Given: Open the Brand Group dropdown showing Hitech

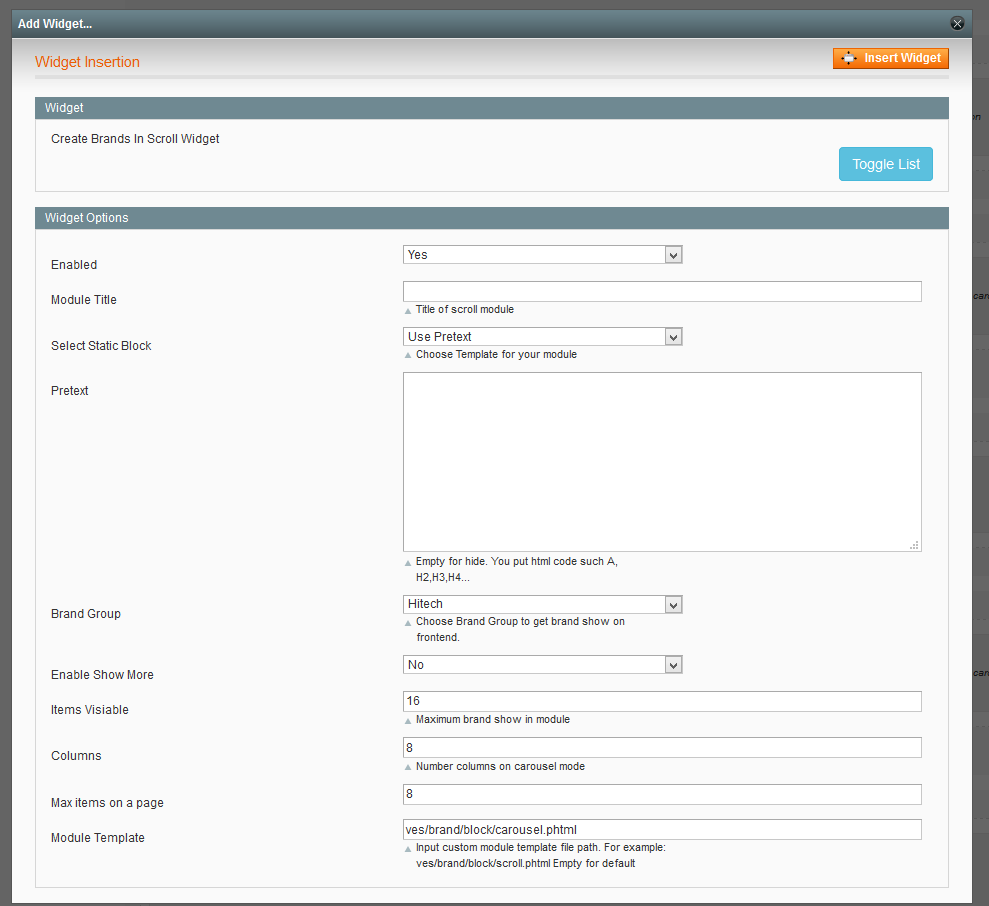Looking at the screenshot, I should 542,604.
